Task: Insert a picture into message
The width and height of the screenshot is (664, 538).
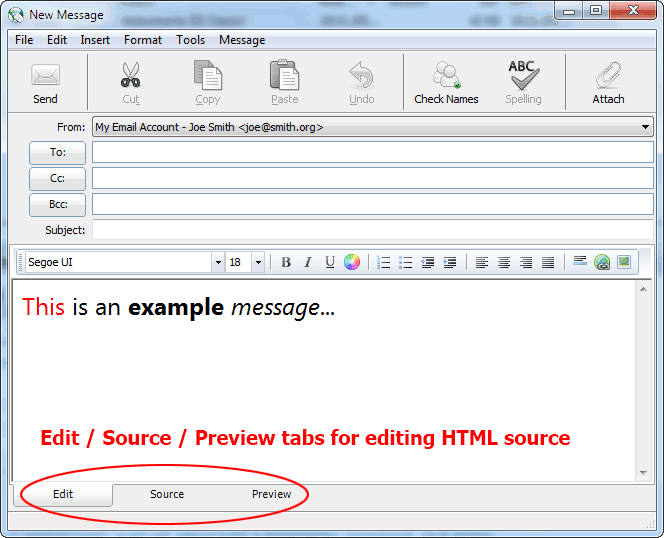Action: [624, 262]
